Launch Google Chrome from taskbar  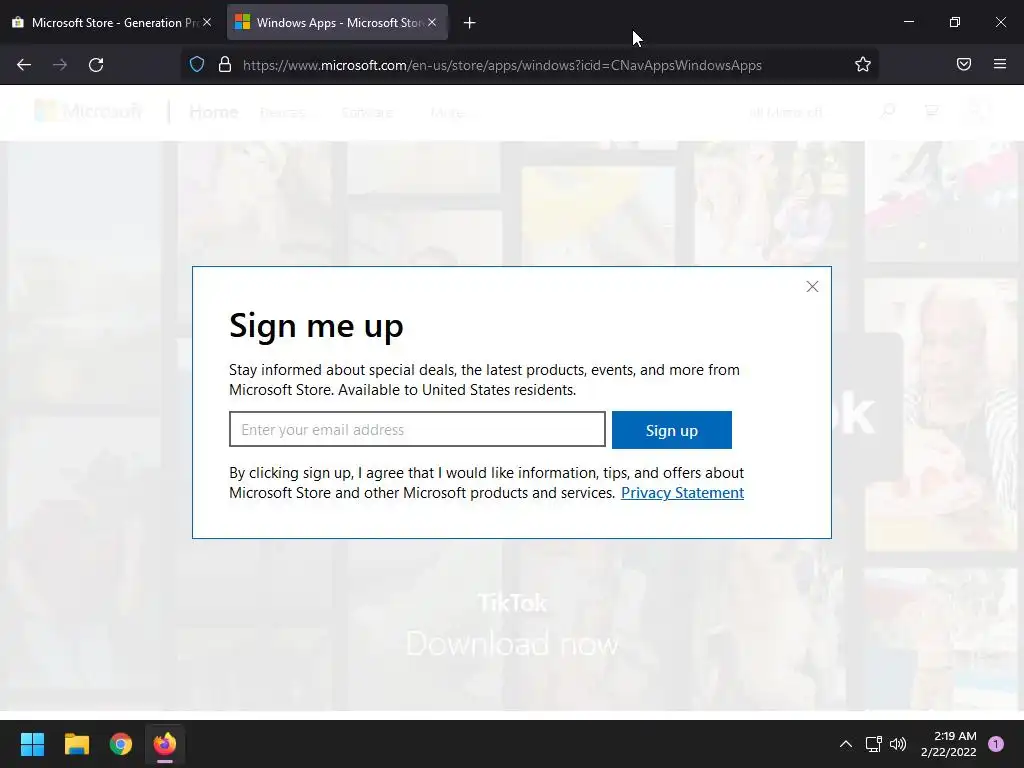(121, 744)
